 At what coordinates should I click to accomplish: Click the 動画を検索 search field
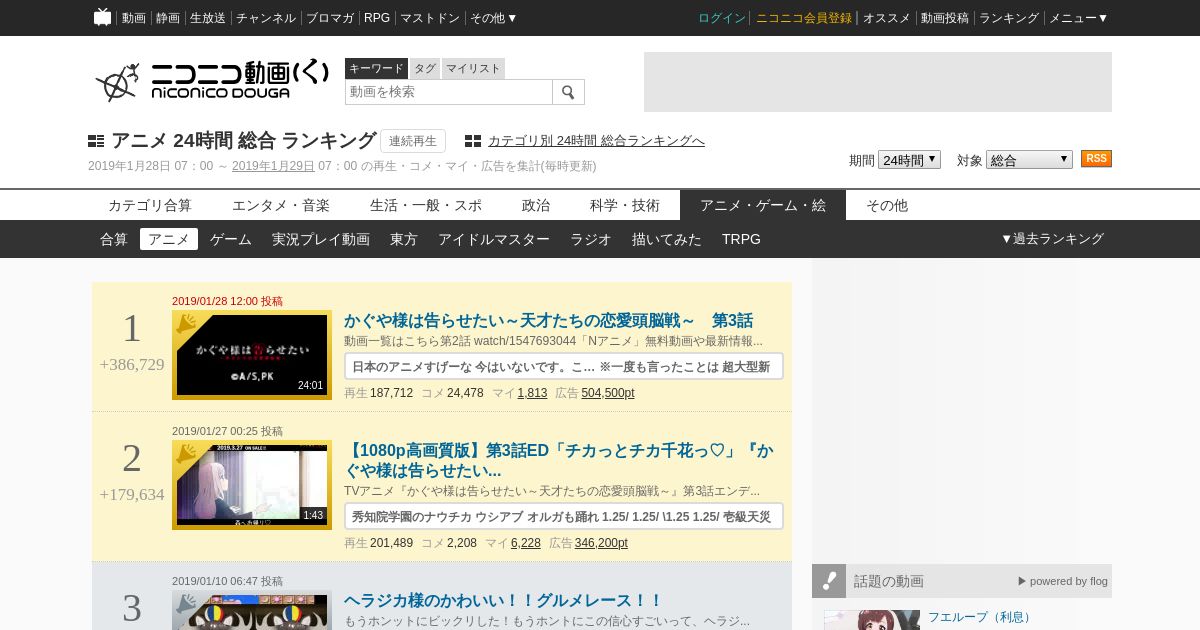tap(448, 92)
